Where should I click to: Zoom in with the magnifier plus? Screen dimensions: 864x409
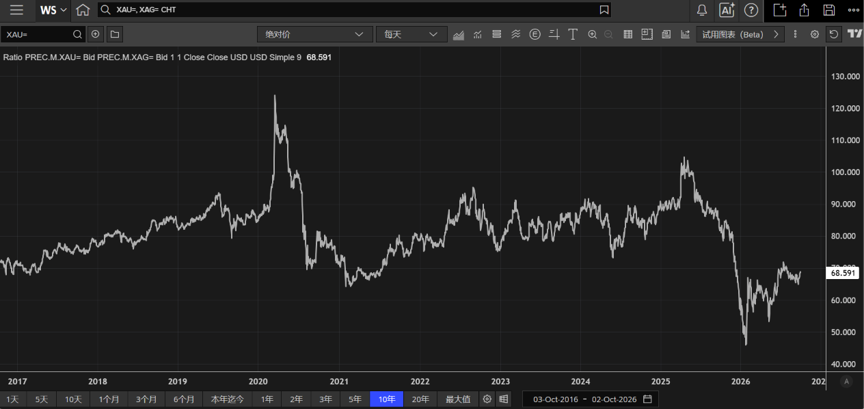coord(592,35)
